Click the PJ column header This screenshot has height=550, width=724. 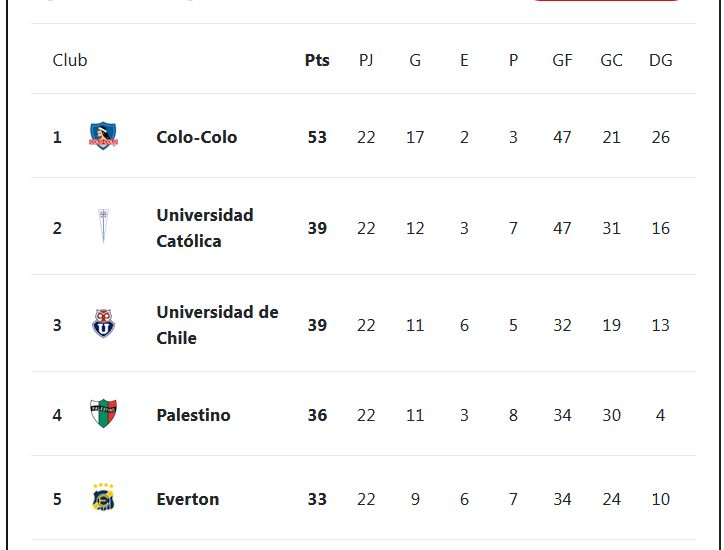coord(366,60)
